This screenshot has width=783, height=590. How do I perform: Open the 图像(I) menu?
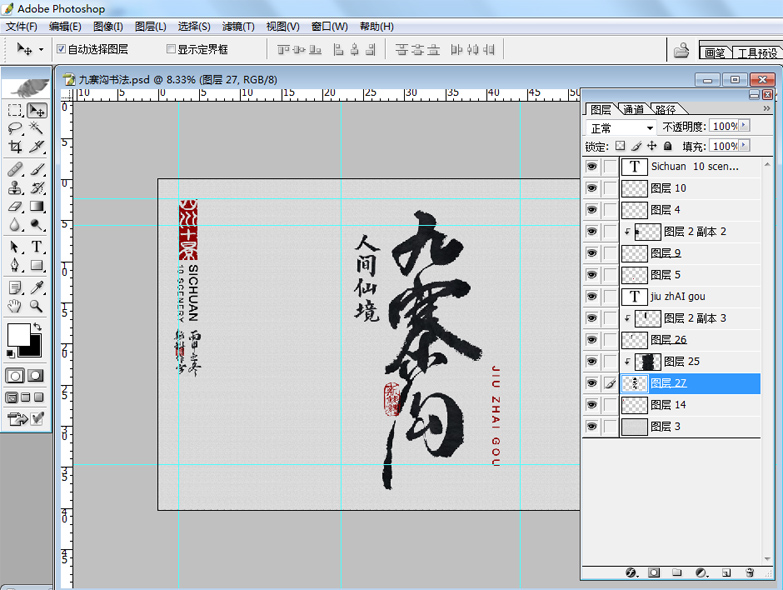[x=108, y=26]
